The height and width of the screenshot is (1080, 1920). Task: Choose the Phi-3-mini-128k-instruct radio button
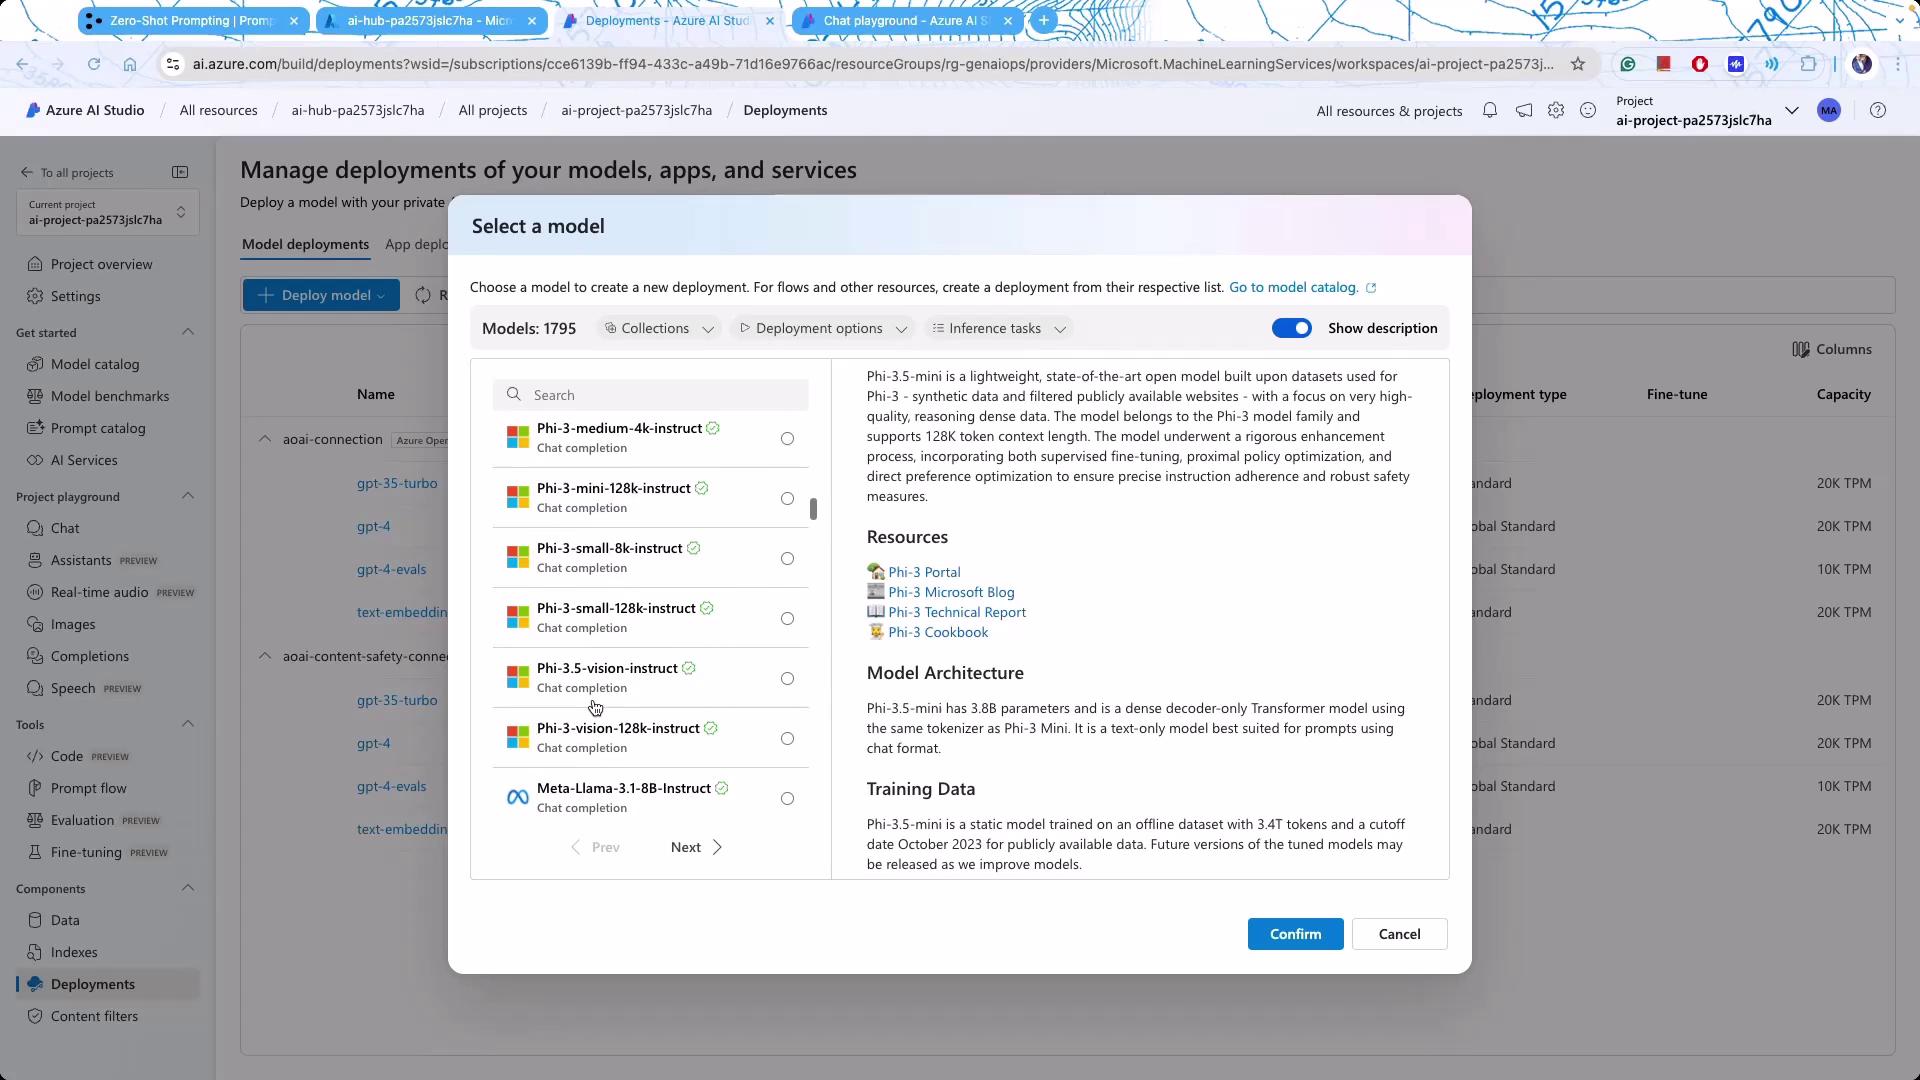(787, 499)
